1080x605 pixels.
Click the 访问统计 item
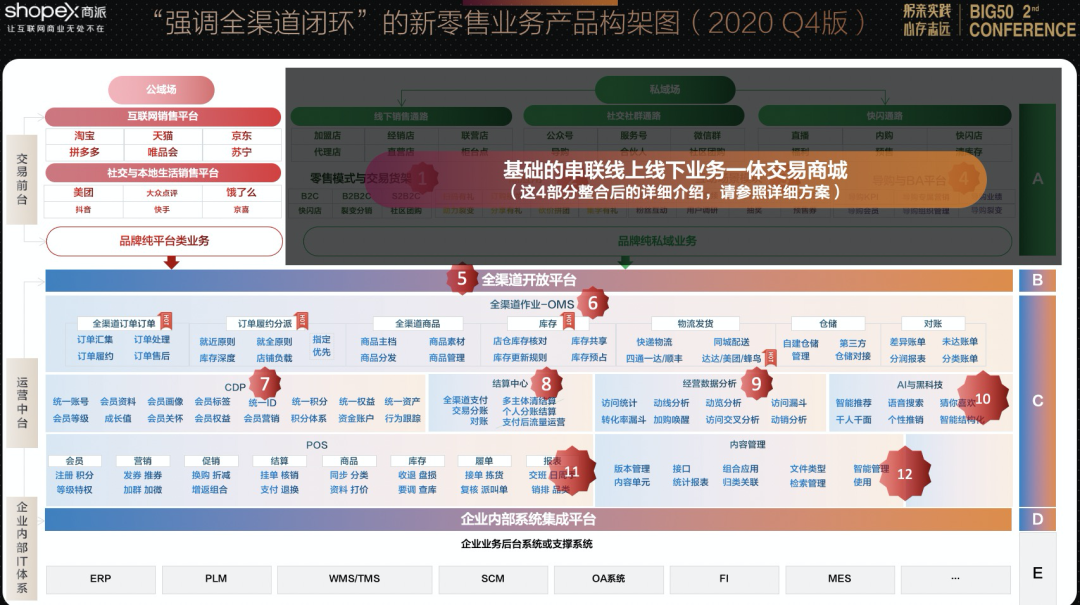pyautogui.click(x=619, y=403)
